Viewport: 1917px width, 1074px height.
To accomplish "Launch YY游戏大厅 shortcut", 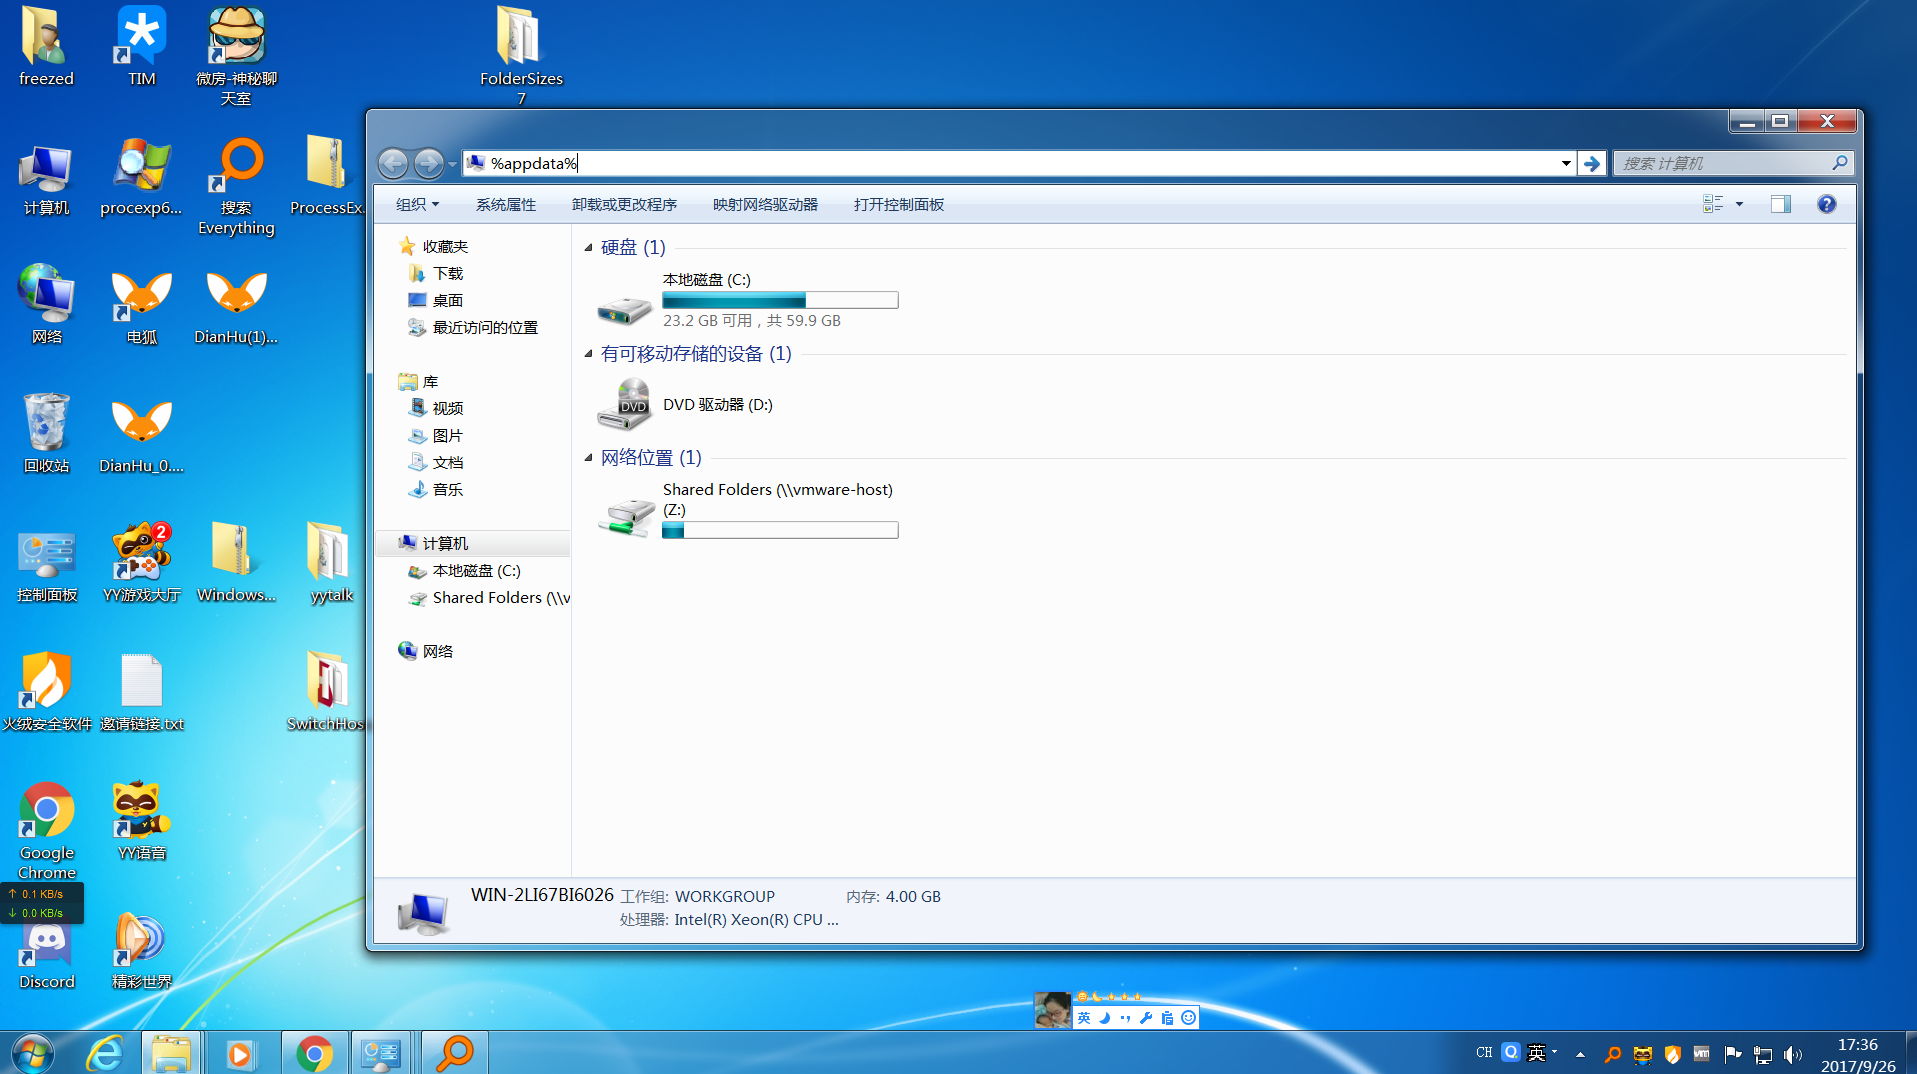I will (x=141, y=563).
